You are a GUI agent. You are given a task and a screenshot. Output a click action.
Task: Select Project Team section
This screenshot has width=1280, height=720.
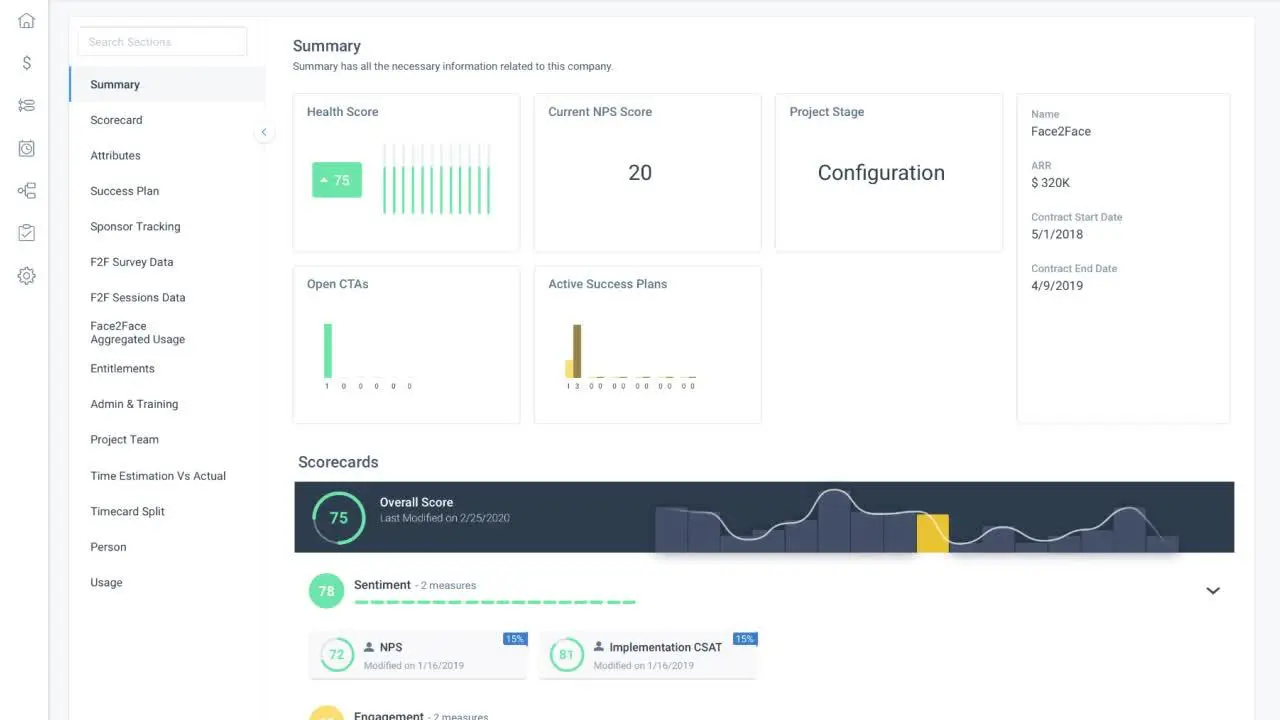click(124, 439)
